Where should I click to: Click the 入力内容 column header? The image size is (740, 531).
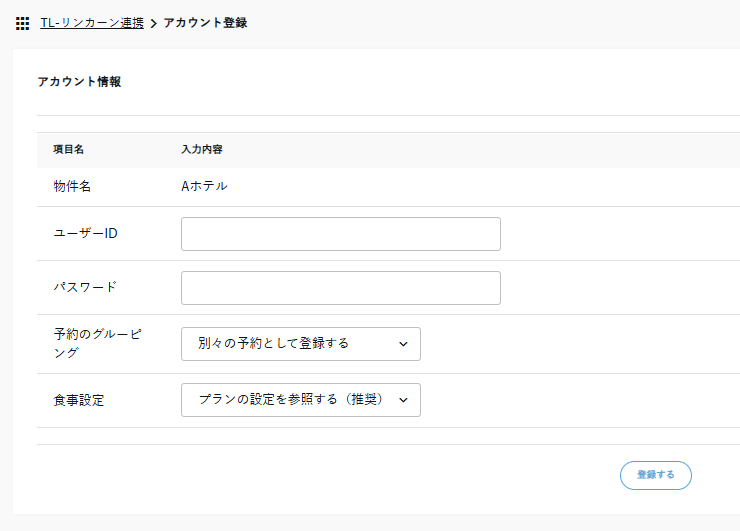point(201,149)
